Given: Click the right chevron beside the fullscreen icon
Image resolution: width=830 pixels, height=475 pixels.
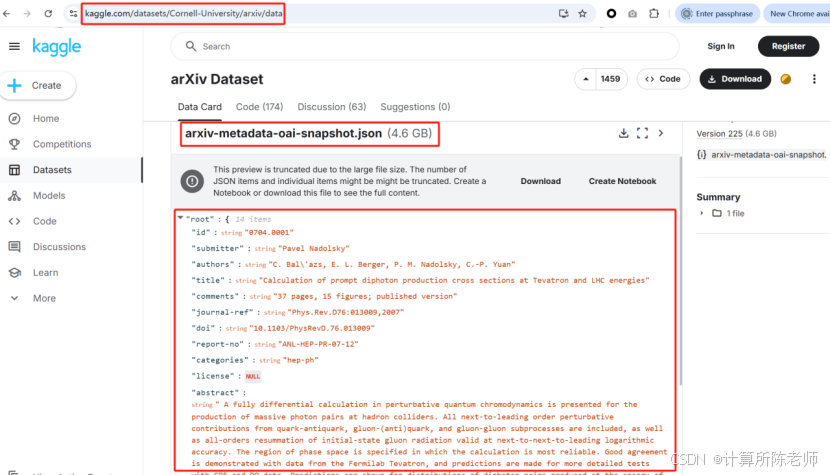Looking at the screenshot, I should pos(661,133).
